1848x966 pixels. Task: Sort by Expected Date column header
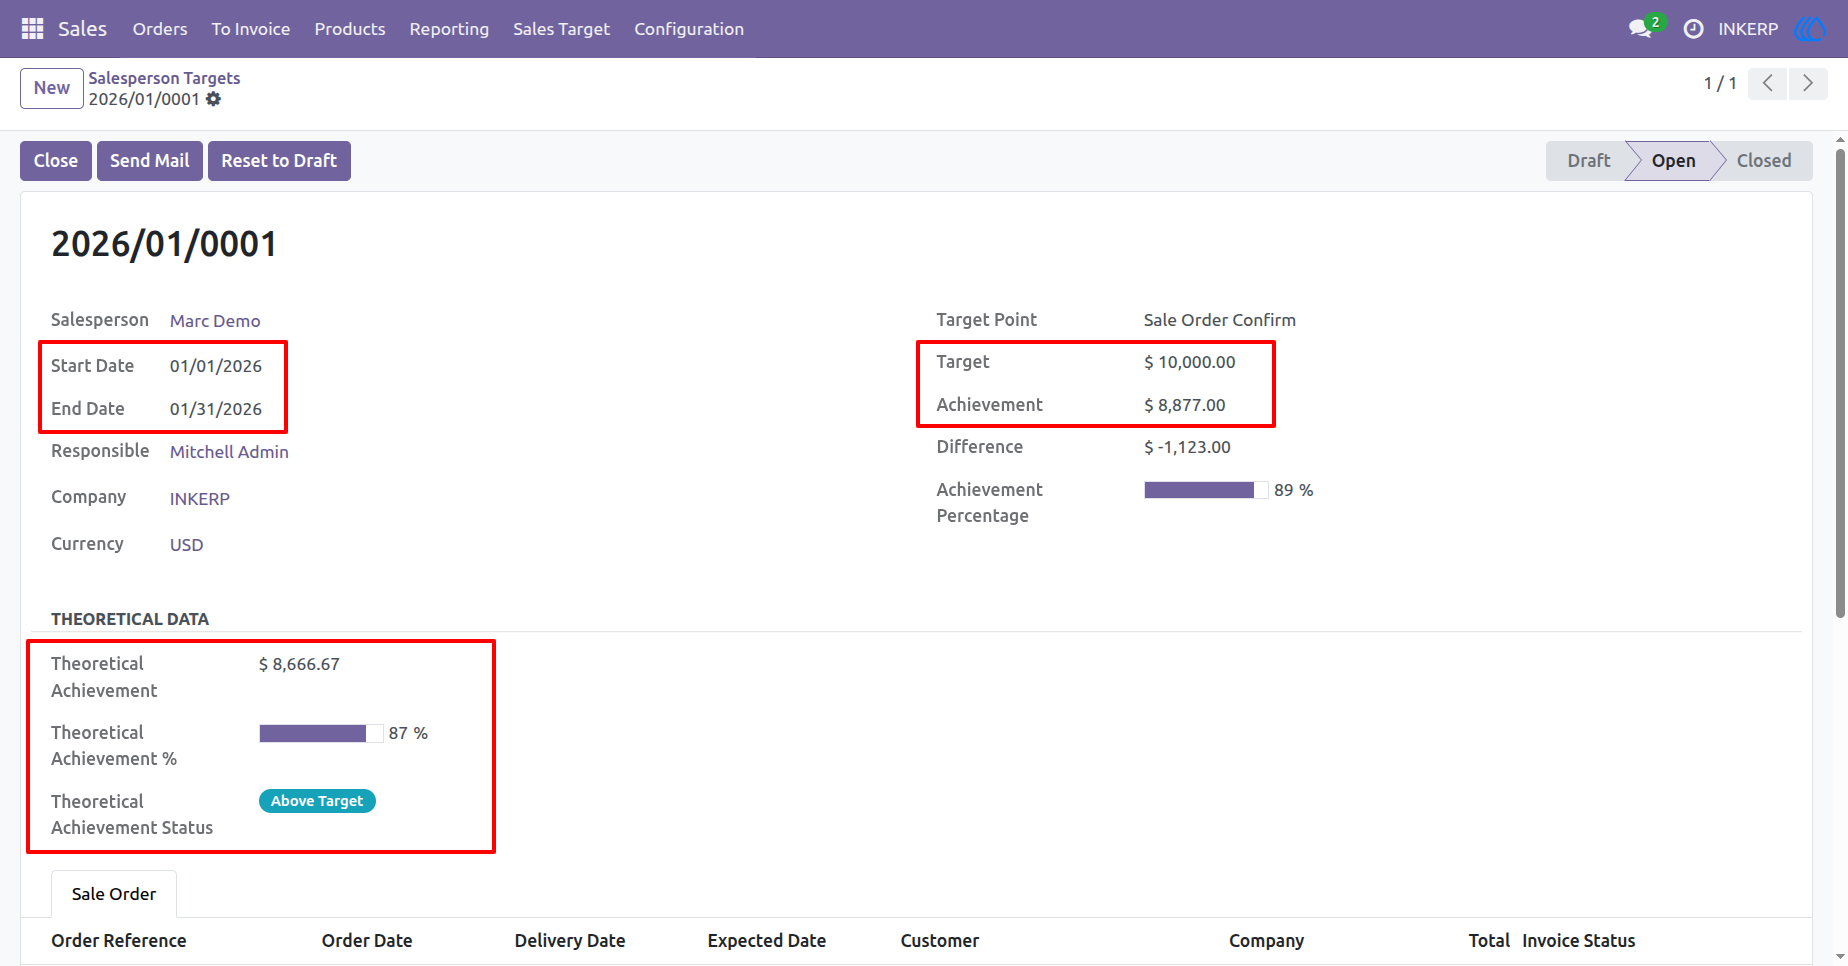(767, 941)
